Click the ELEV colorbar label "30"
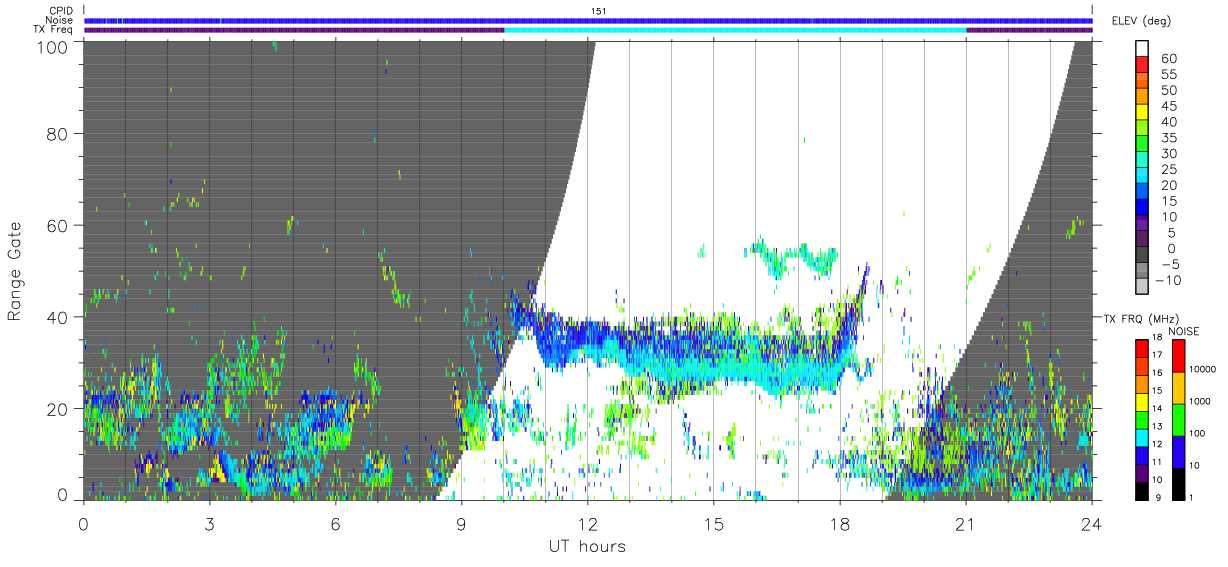 tap(1168, 154)
